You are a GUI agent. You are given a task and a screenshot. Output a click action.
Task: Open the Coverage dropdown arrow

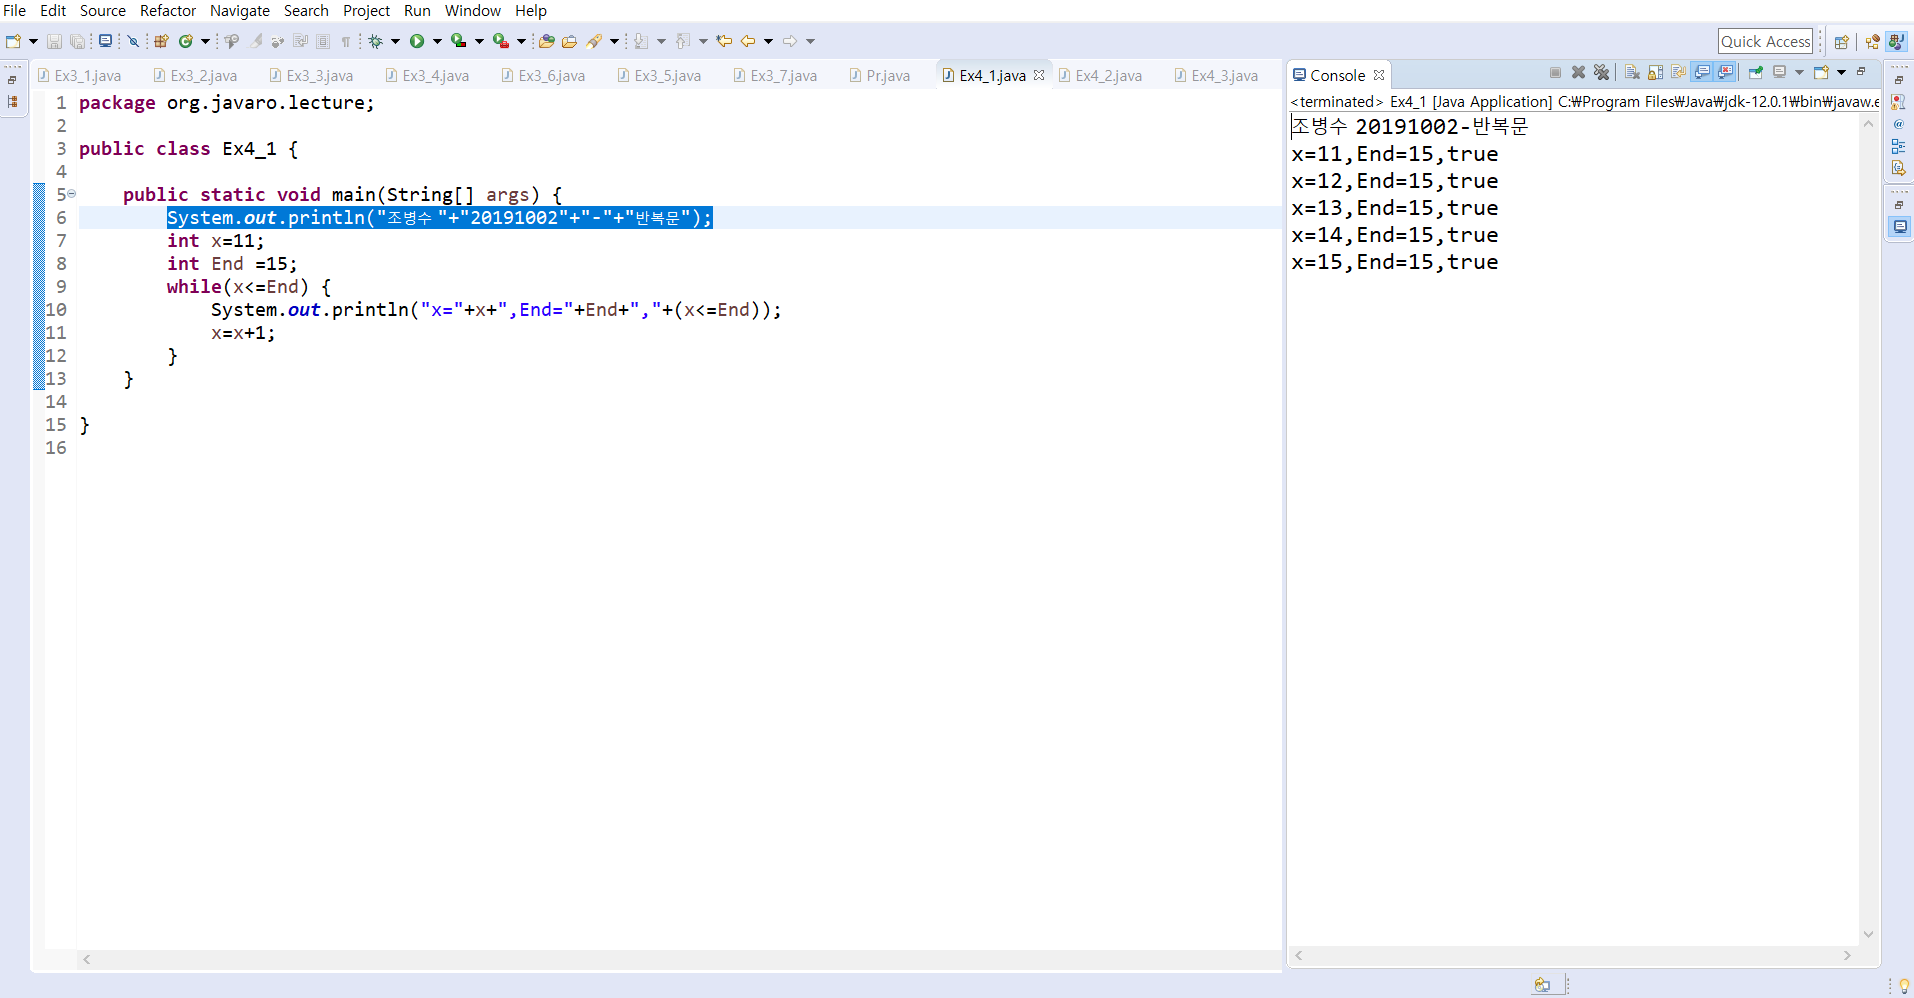point(479,41)
